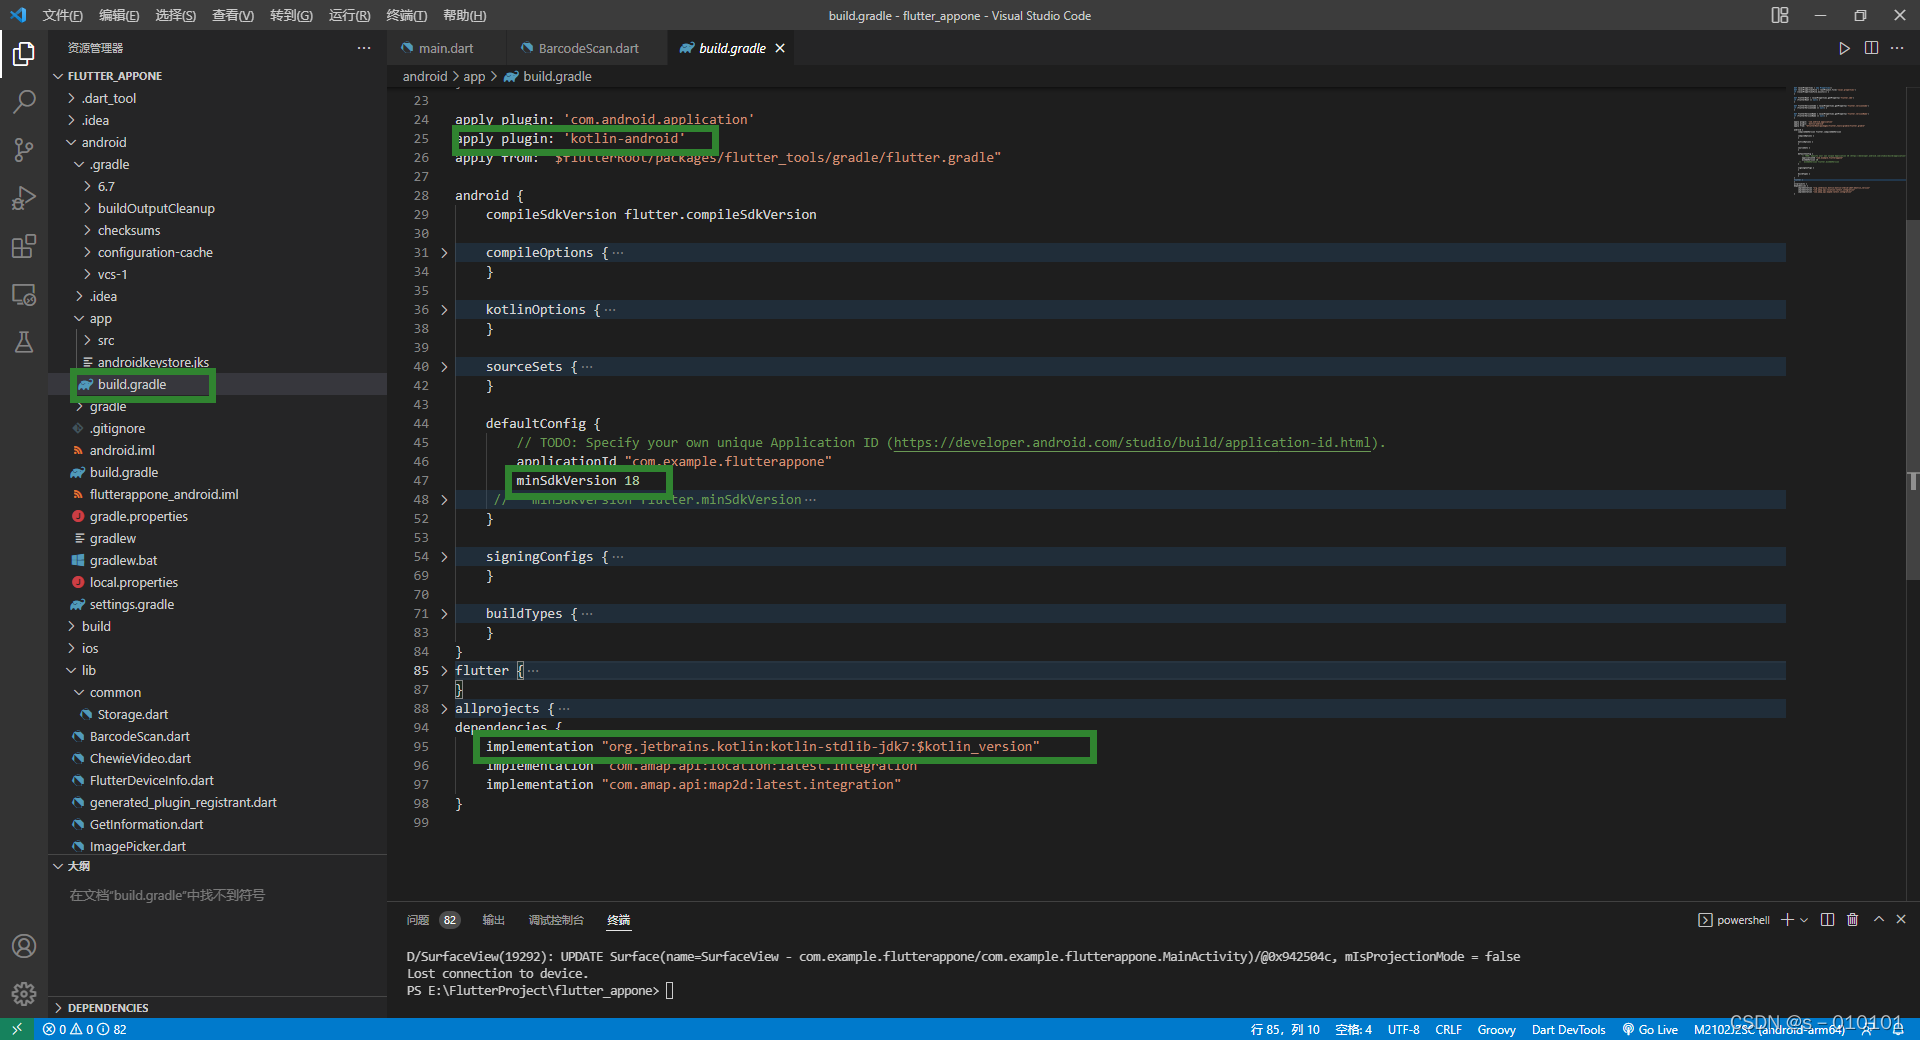This screenshot has height=1040, width=1920.
Task: Split the editor to the right
Action: [1871, 48]
